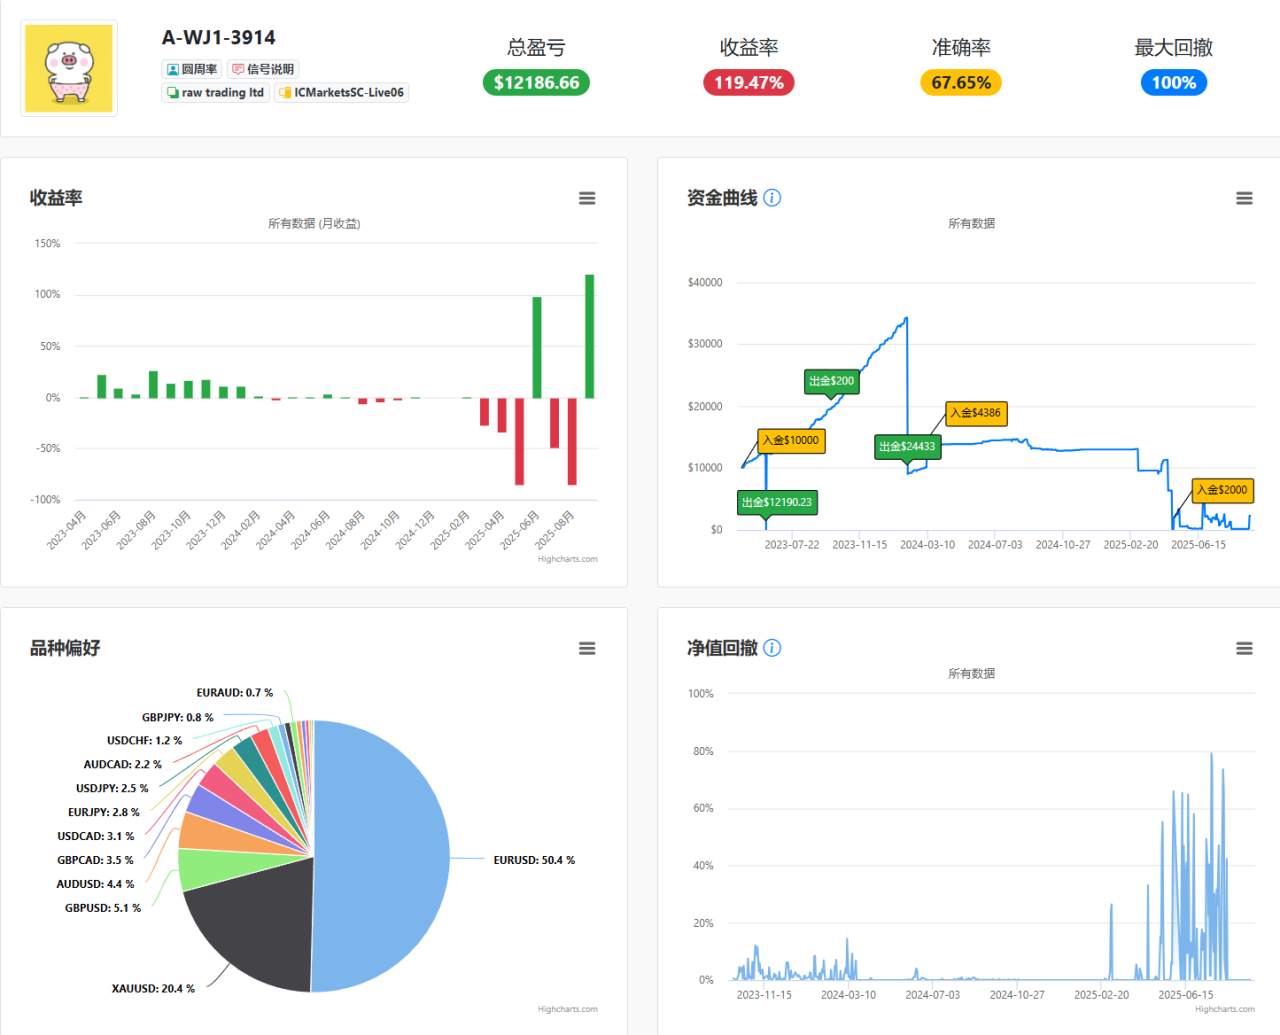The height and width of the screenshot is (1035, 1280).
Task: Open the 圆周率 tag
Action: [191, 69]
